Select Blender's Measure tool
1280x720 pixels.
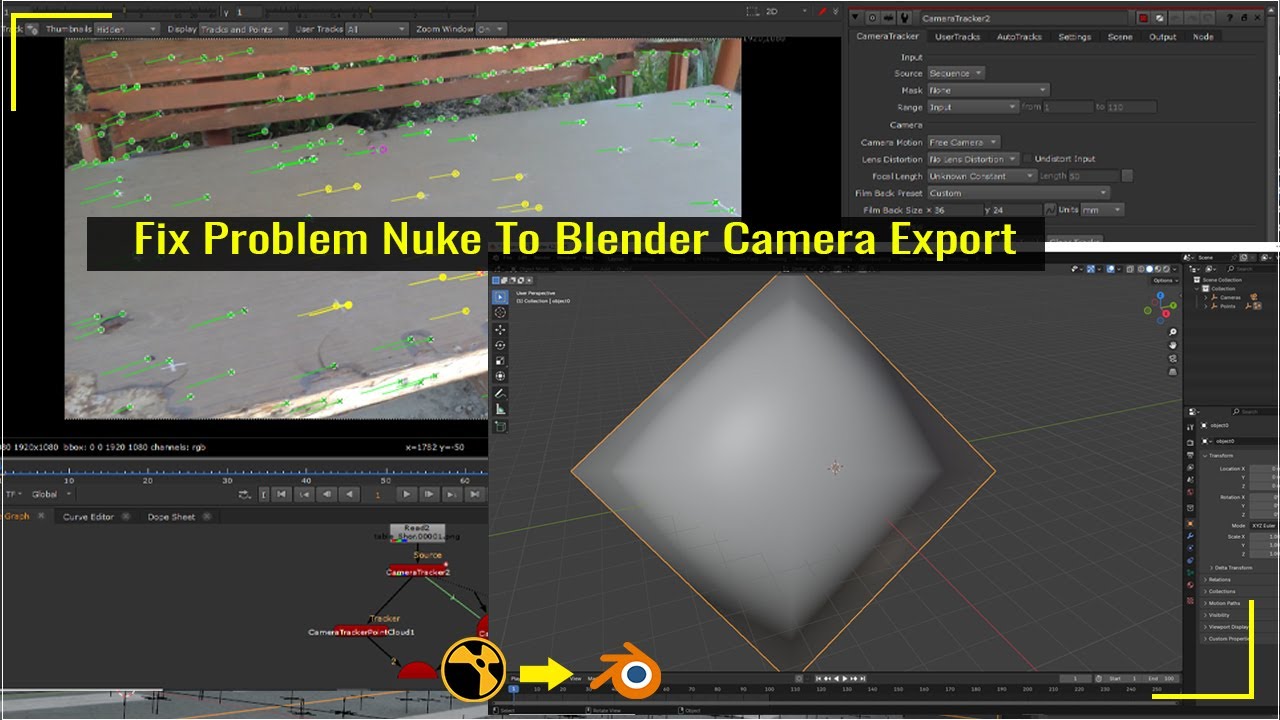click(x=500, y=409)
